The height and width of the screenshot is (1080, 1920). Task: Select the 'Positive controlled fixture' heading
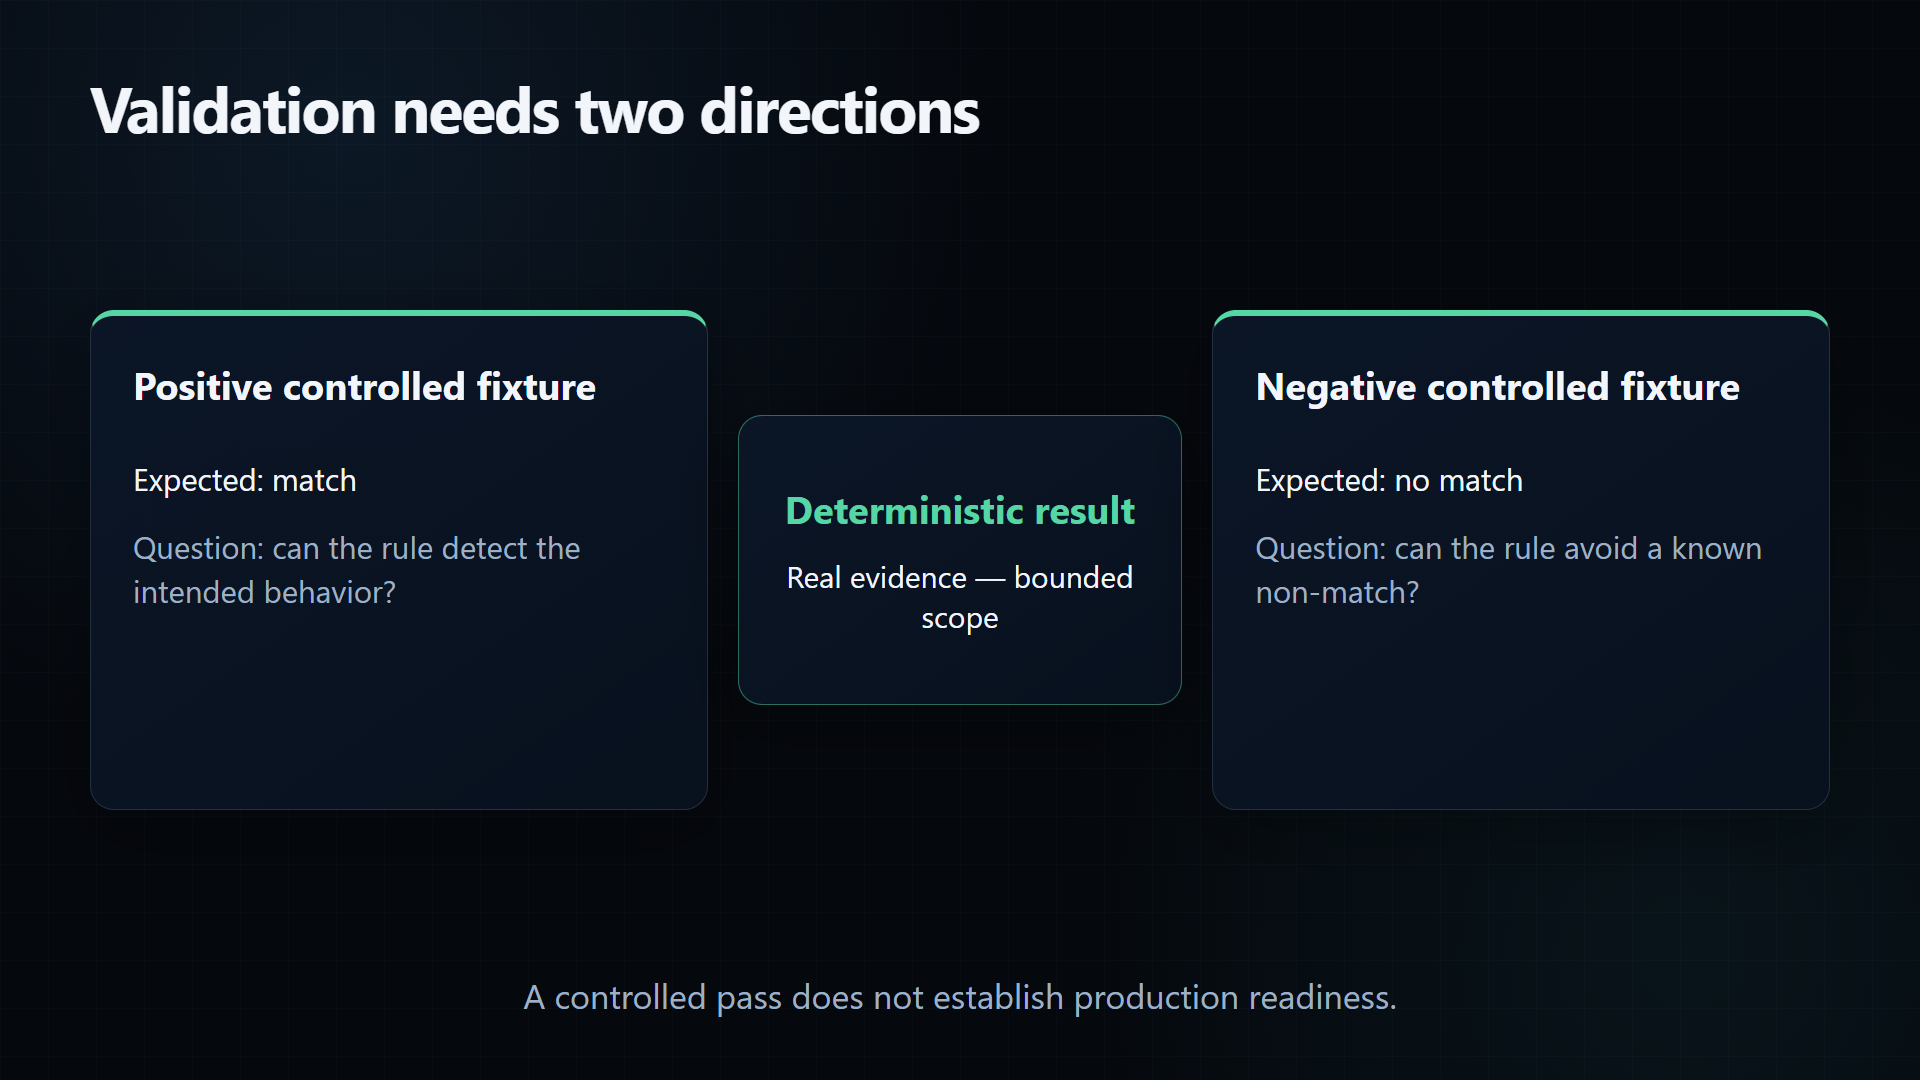click(364, 387)
